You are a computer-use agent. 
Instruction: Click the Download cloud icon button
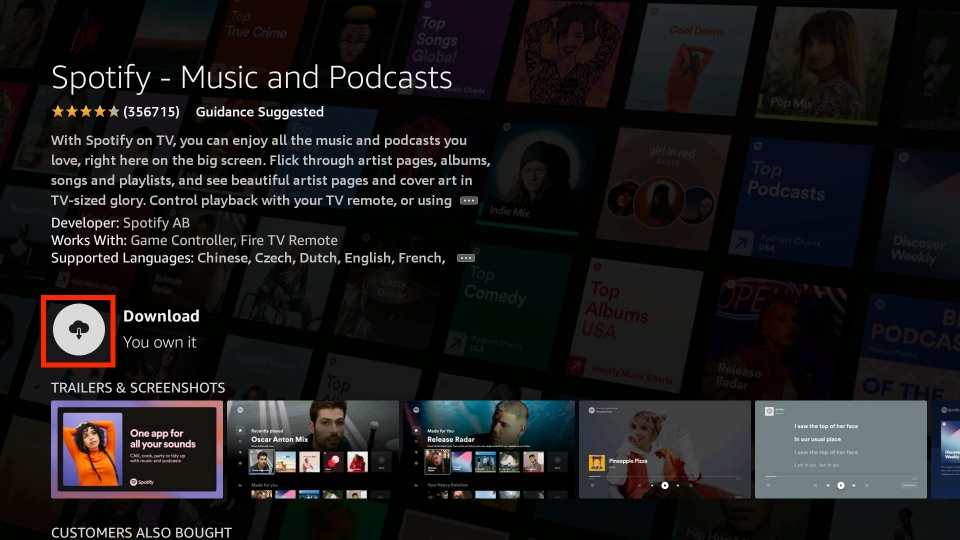tap(78, 330)
